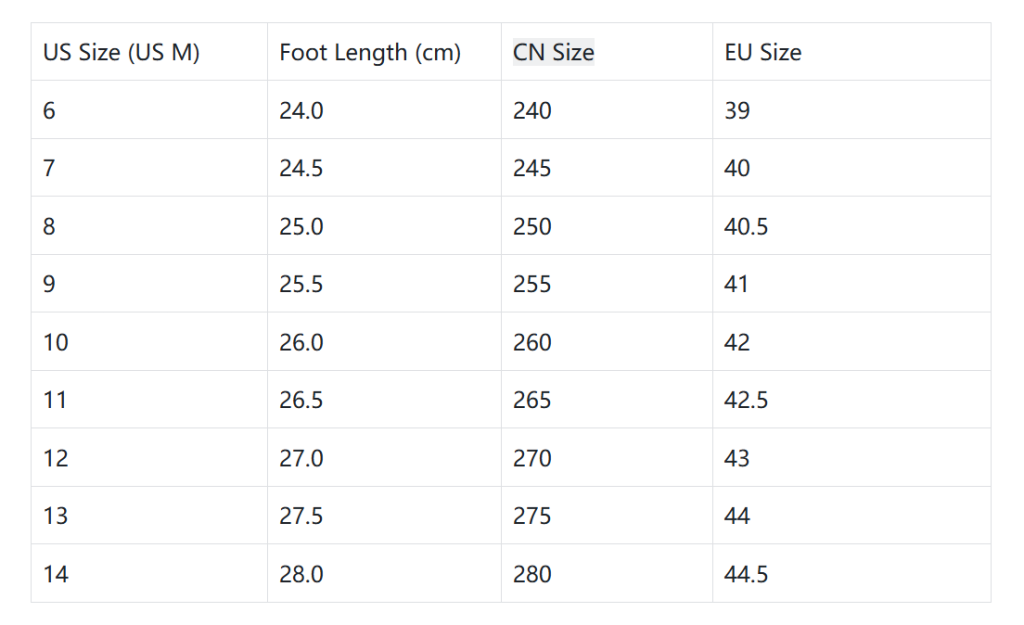Viewport: 1024px width, 625px height.
Task: Click the 'EU Size' column header
Action: (x=762, y=52)
